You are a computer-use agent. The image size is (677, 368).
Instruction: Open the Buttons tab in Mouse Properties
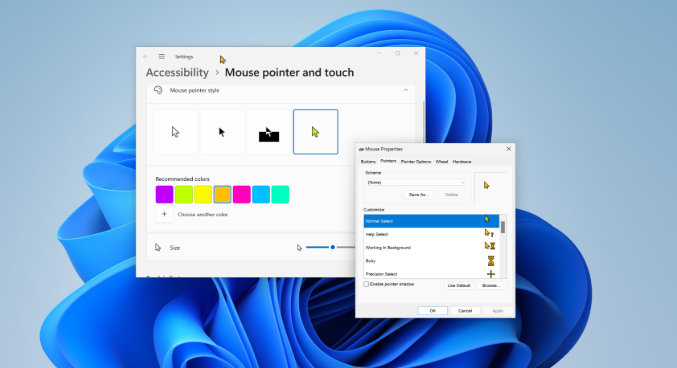[x=368, y=162]
